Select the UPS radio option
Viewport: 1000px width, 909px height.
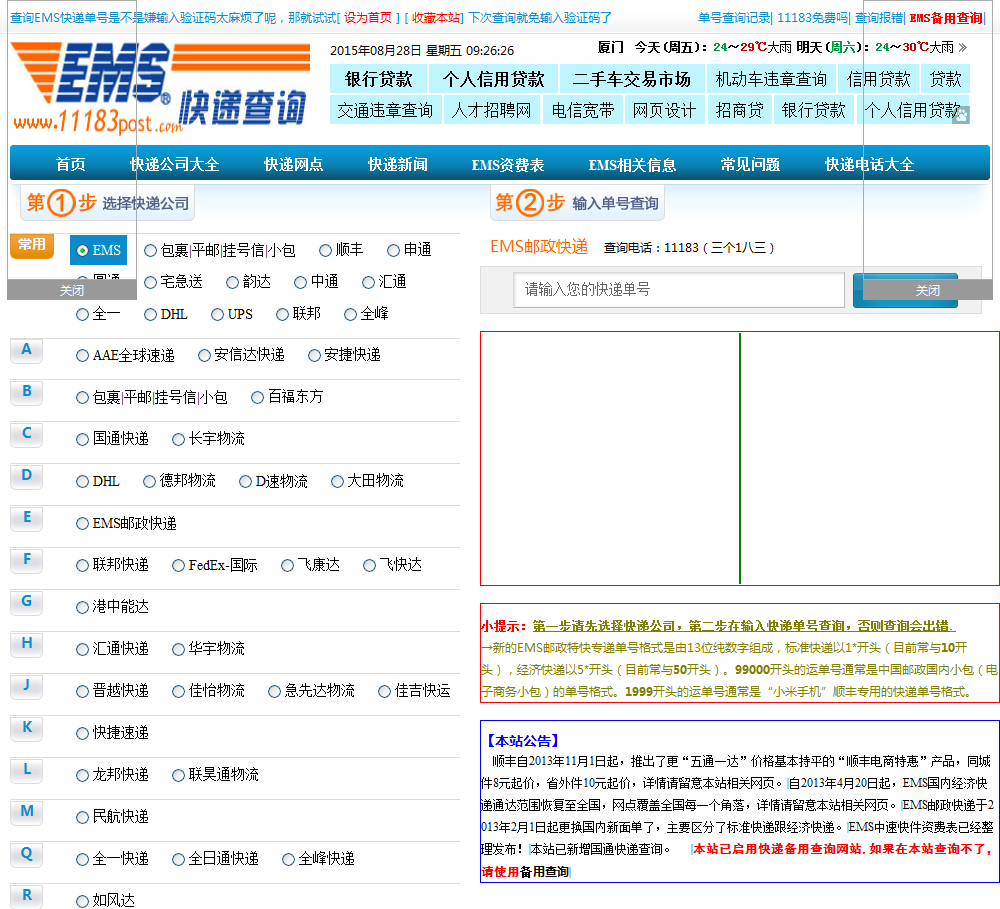click(217, 314)
